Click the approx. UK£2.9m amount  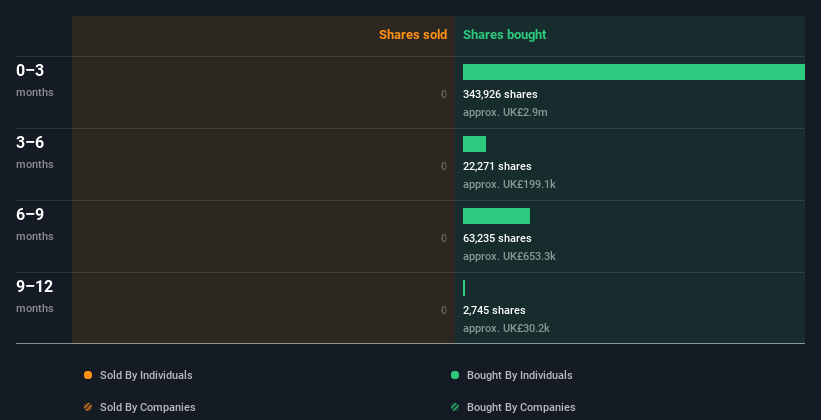505,112
